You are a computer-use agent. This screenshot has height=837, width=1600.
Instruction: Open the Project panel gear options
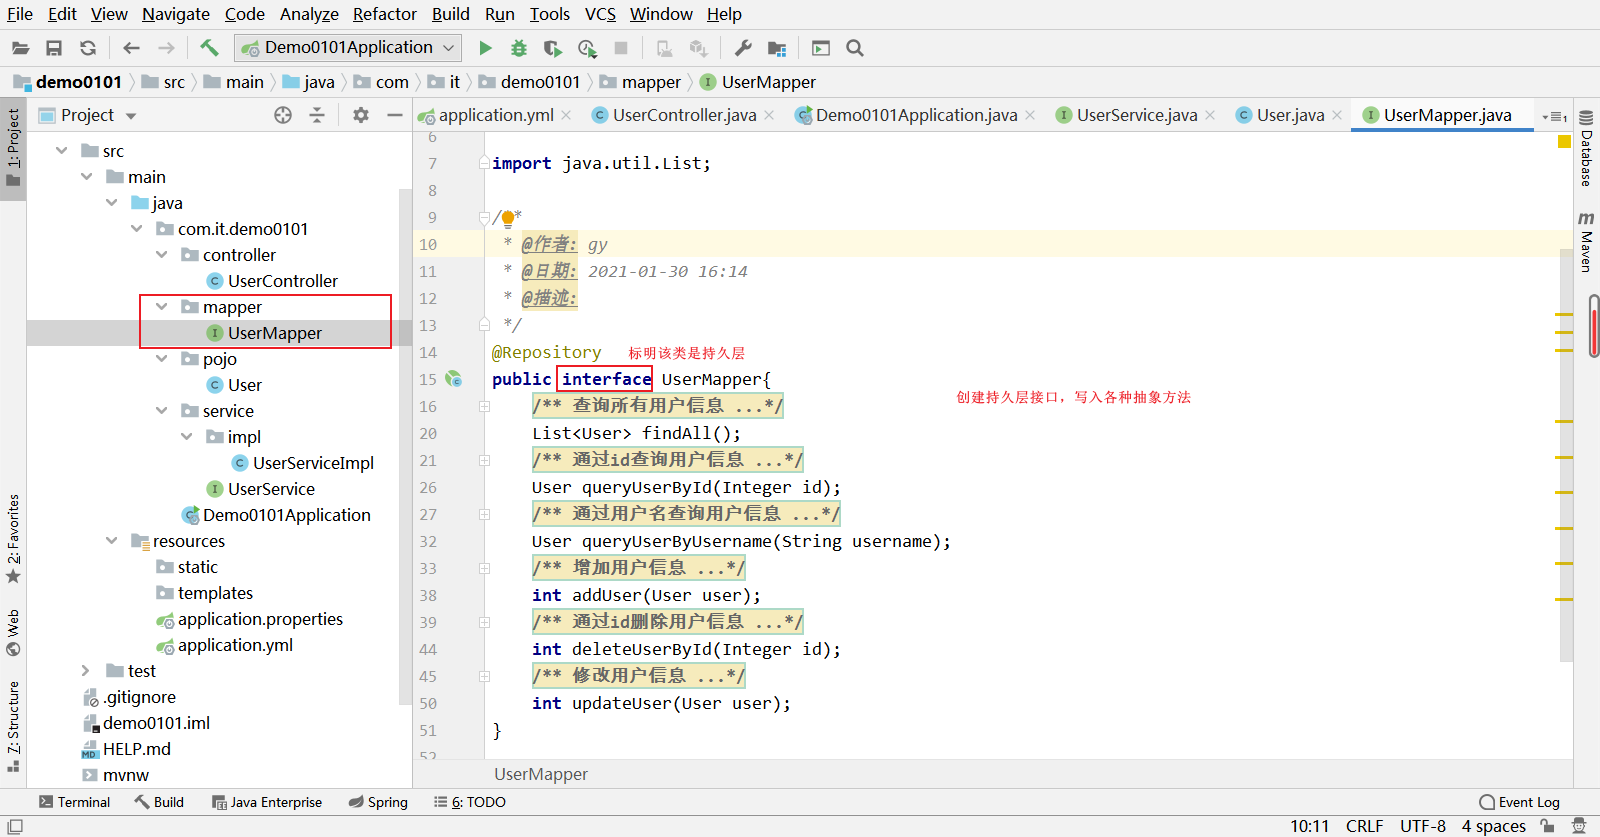[361, 115]
